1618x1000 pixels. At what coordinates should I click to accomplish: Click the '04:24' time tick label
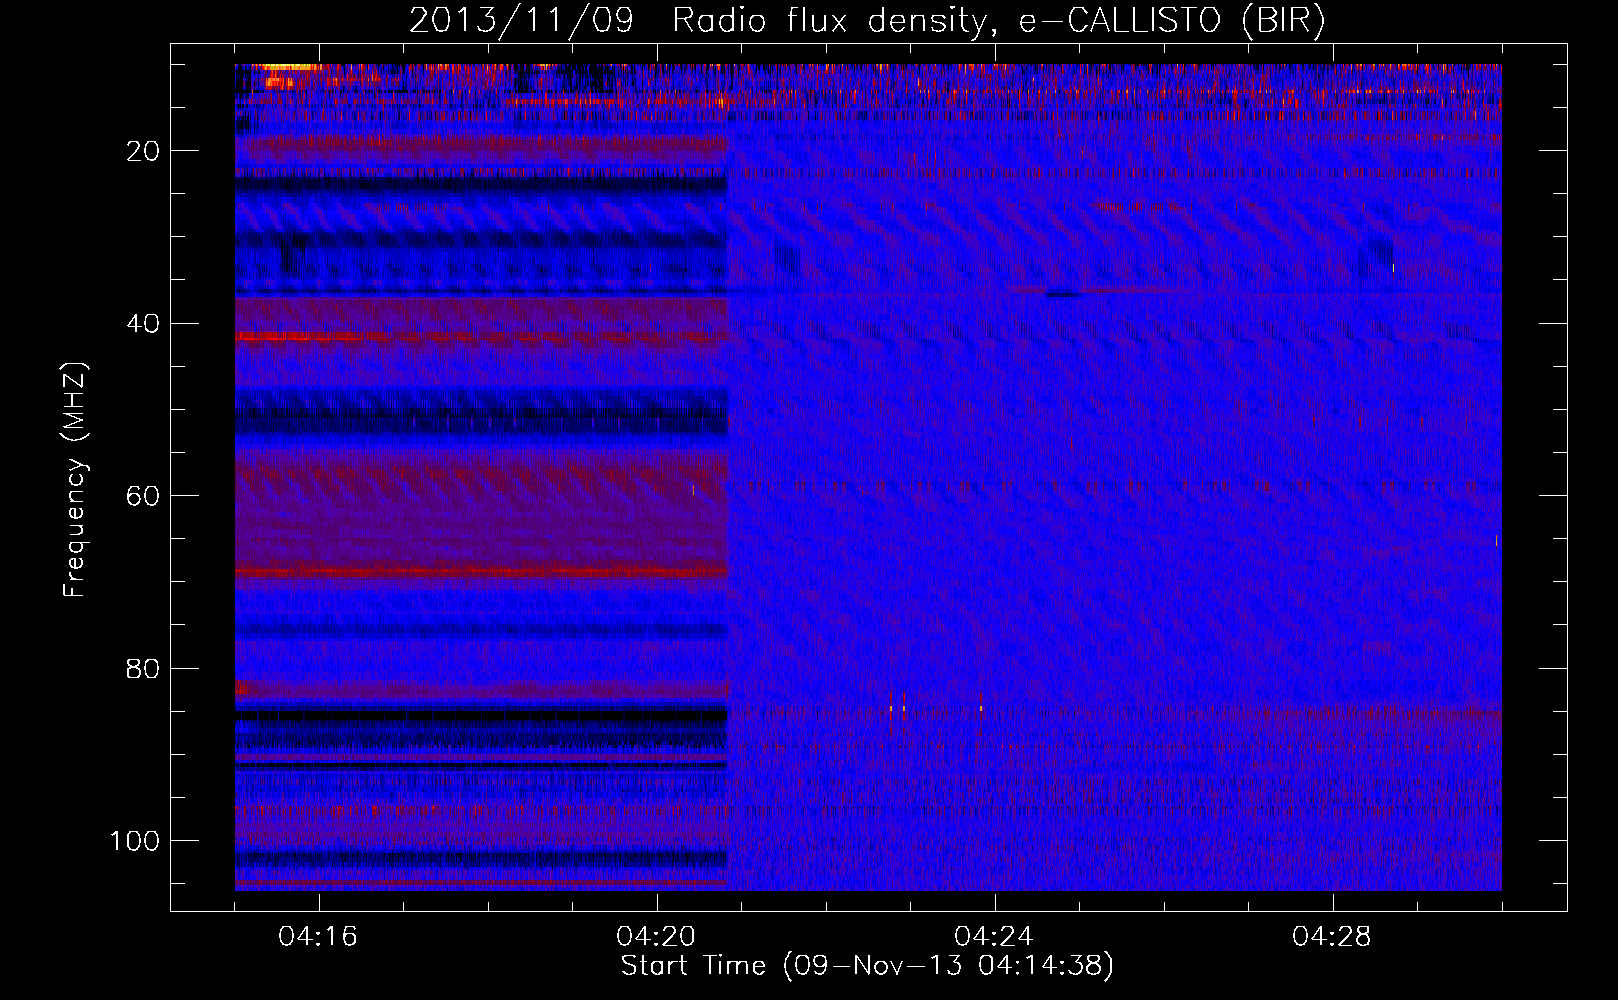coord(994,937)
